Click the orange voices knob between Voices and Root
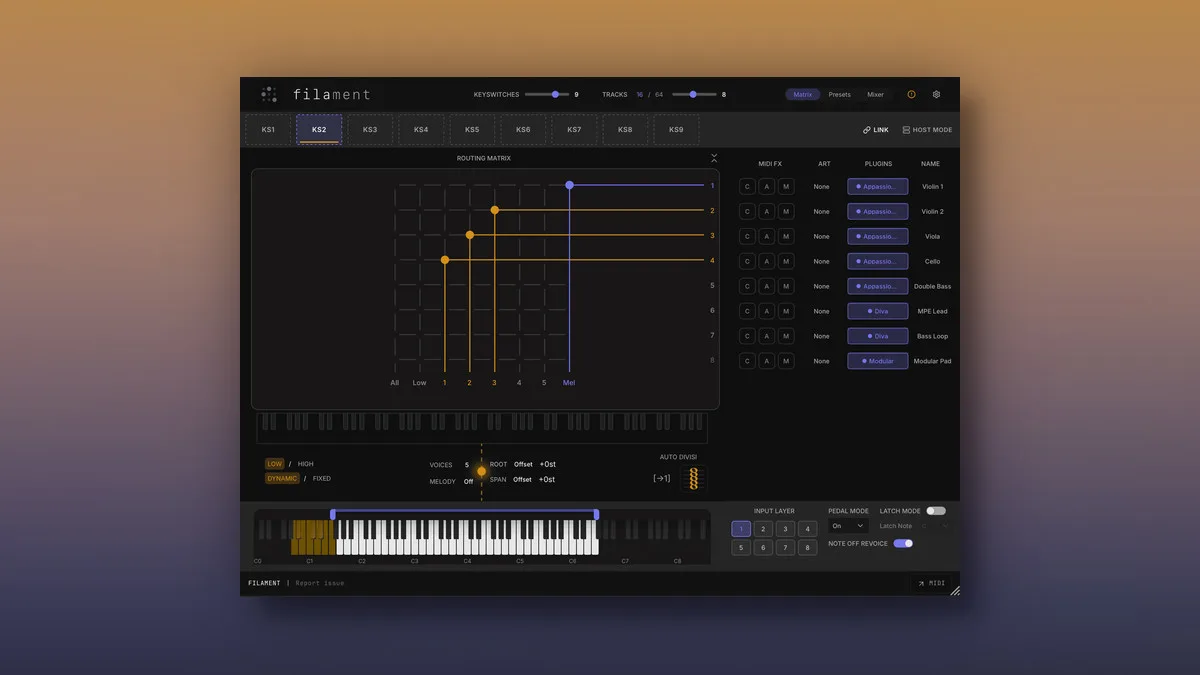Screen dimensions: 1200x675 coord(481,471)
